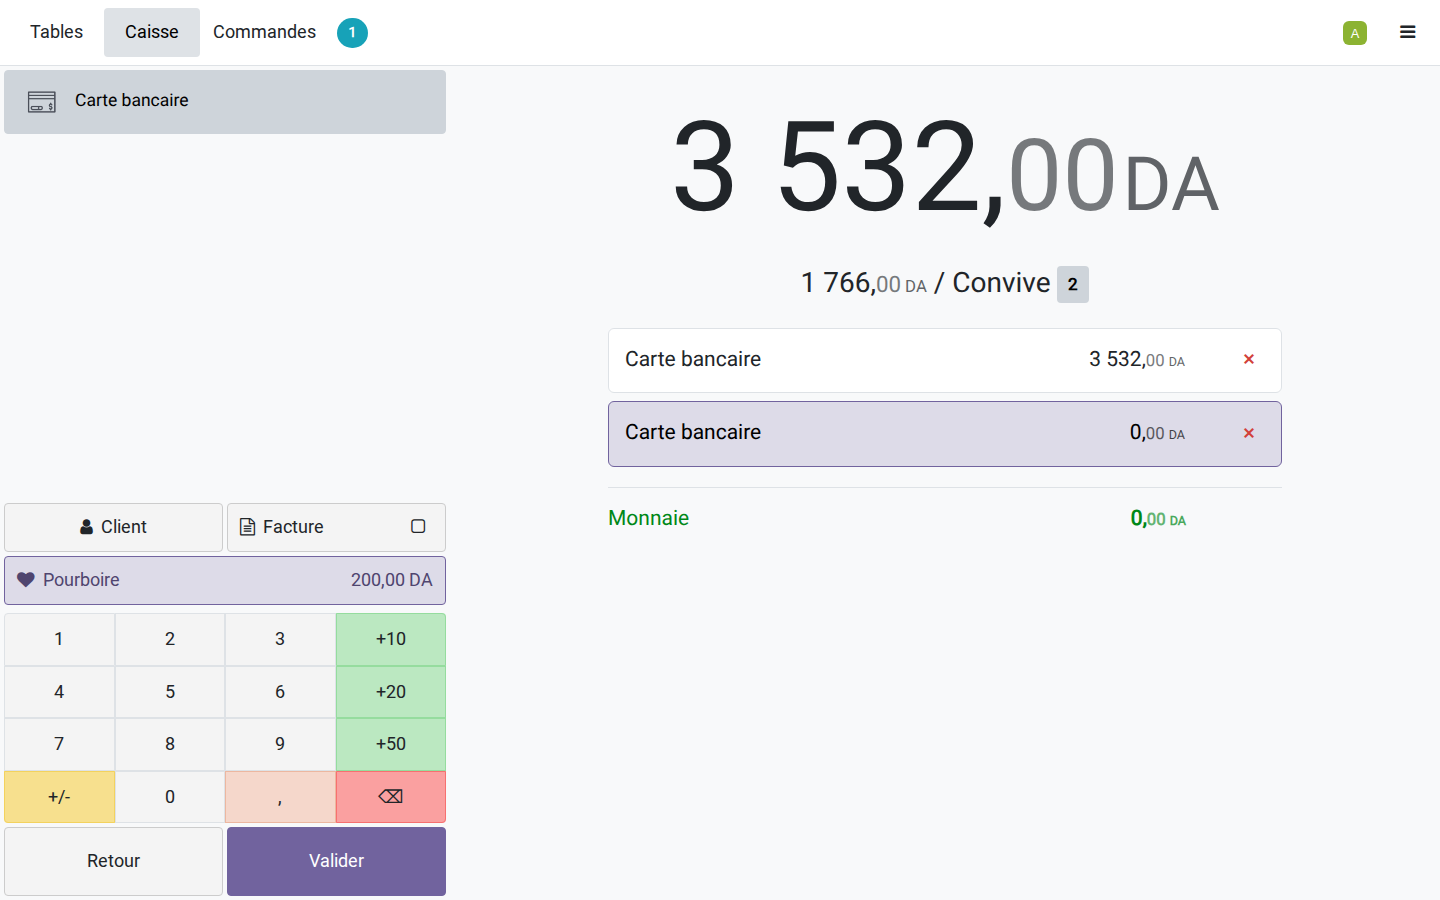This screenshot has height=900, width=1440.
Task: Open the Commandes tab
Action: tap(264, 32)
